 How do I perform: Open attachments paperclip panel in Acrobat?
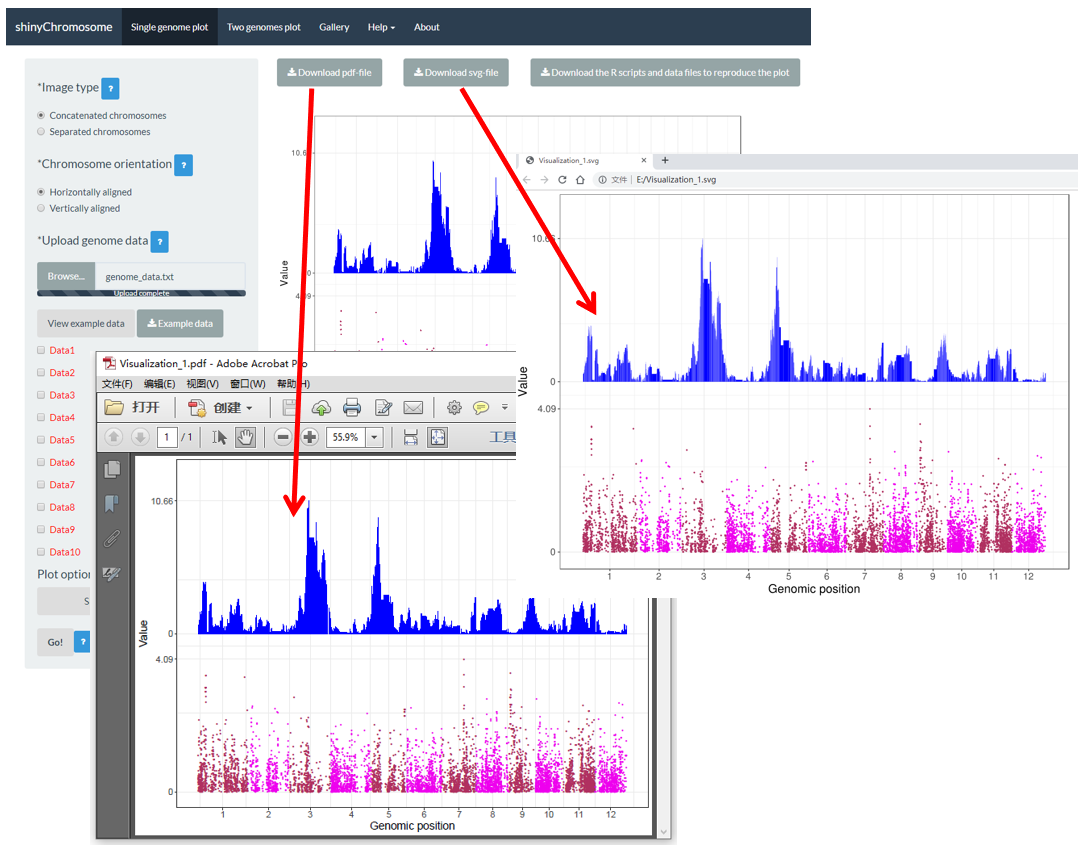(x=111, y=538)
